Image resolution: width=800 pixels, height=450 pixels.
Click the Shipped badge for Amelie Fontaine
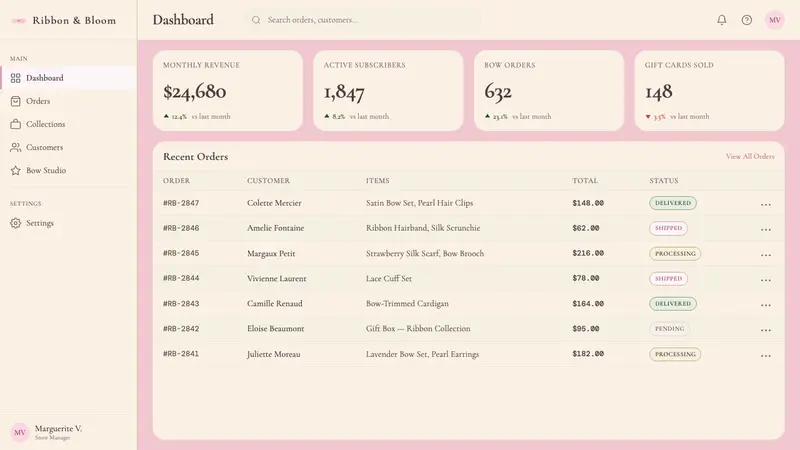pyautogui.click(x=668, y=228)
